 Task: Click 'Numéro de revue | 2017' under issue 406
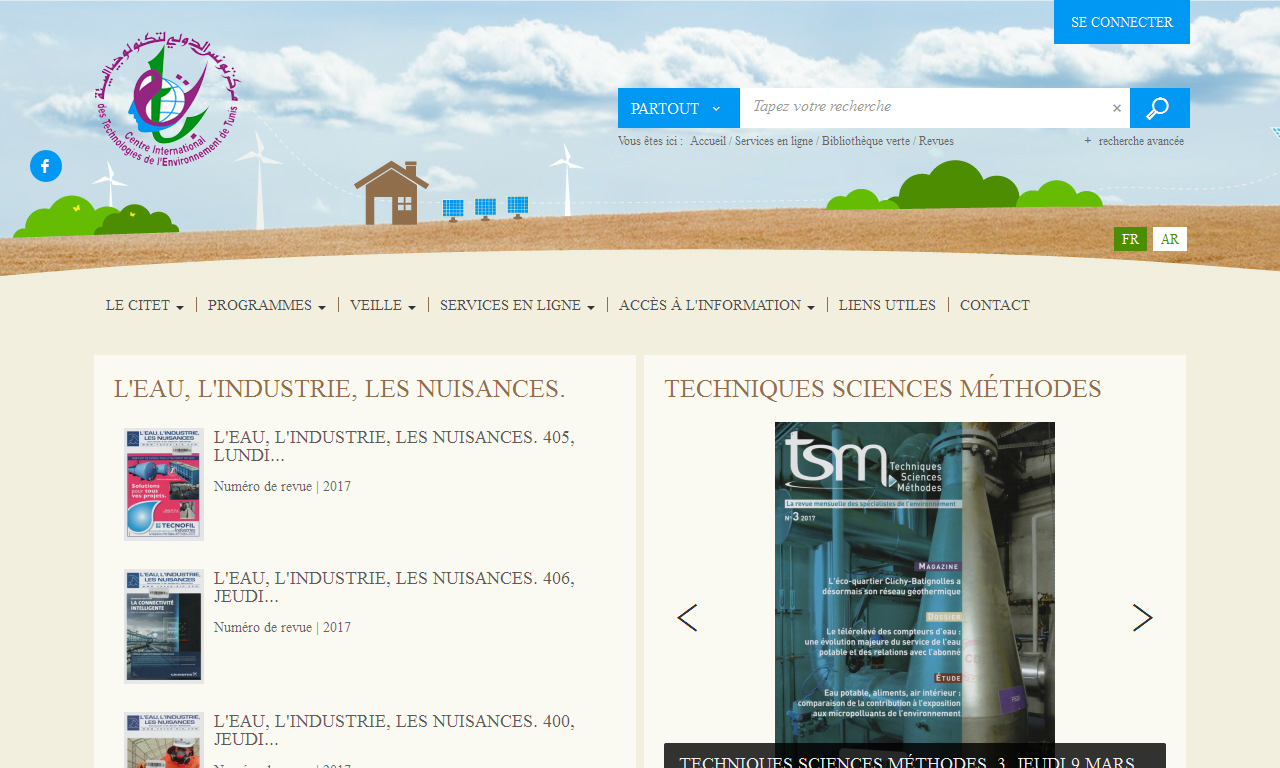pos(282,628)
